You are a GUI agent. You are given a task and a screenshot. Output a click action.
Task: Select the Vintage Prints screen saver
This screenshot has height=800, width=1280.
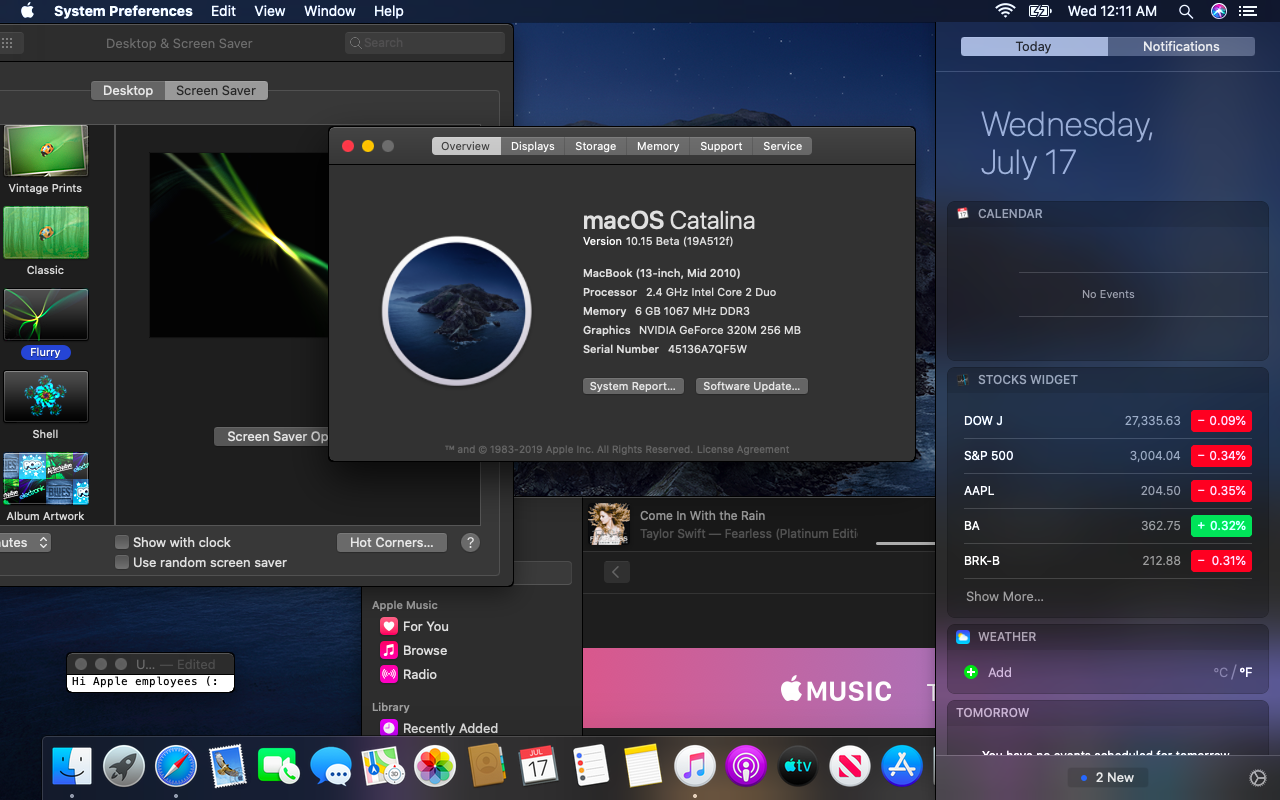46,151
